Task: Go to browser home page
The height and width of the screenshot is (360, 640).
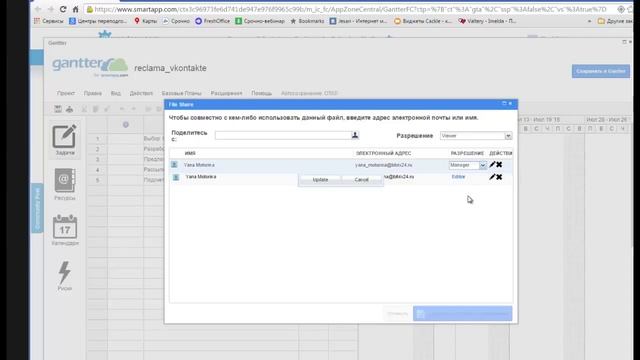Action: (76, 9)
